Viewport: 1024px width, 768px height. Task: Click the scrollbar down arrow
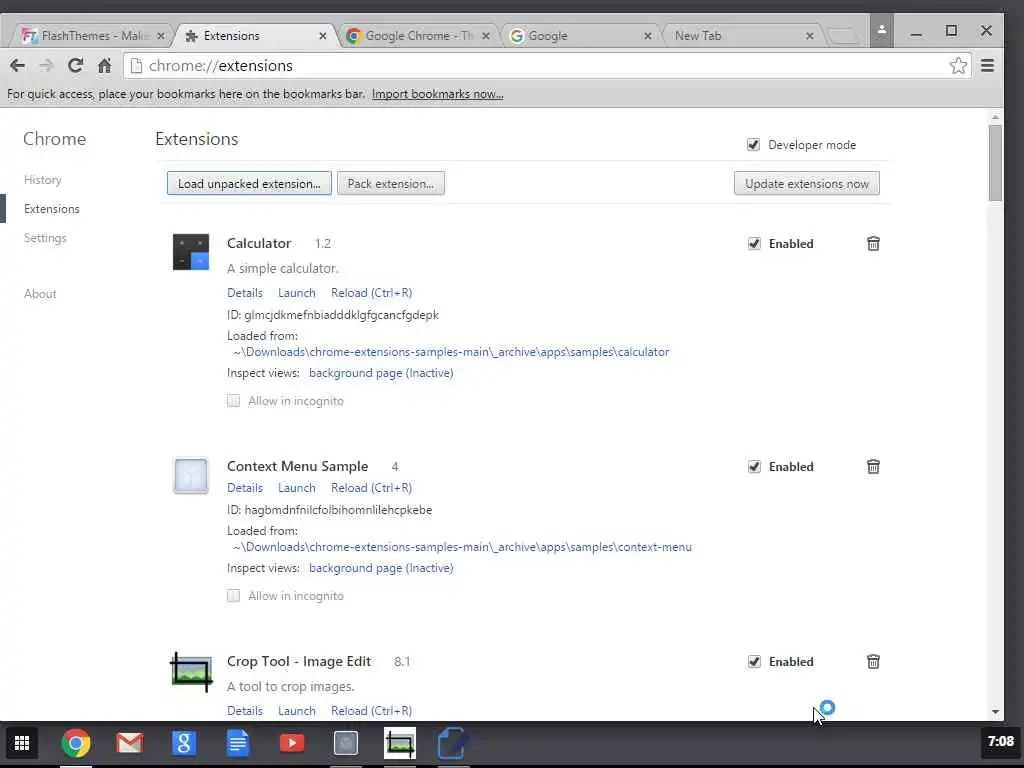coord(995,712)
